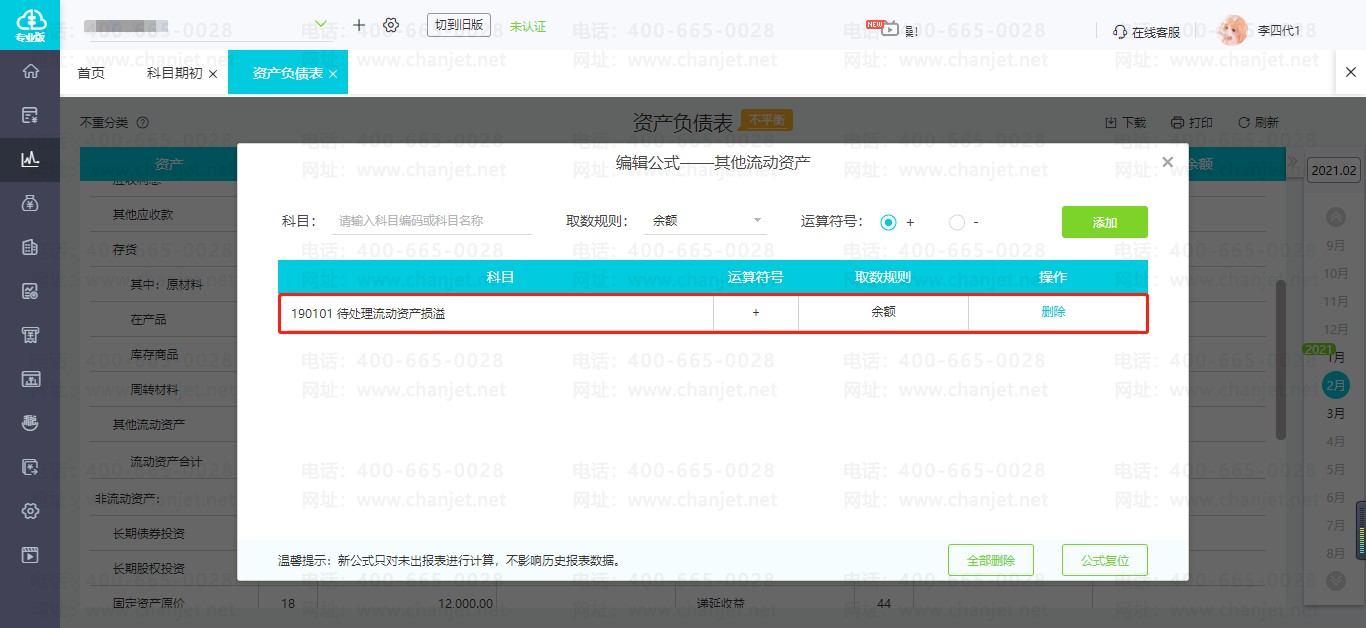Viewport: 1366px width, 628px height.
Task: Click the help question mark beside 不重分类
Action: click(x=142, y=123)
